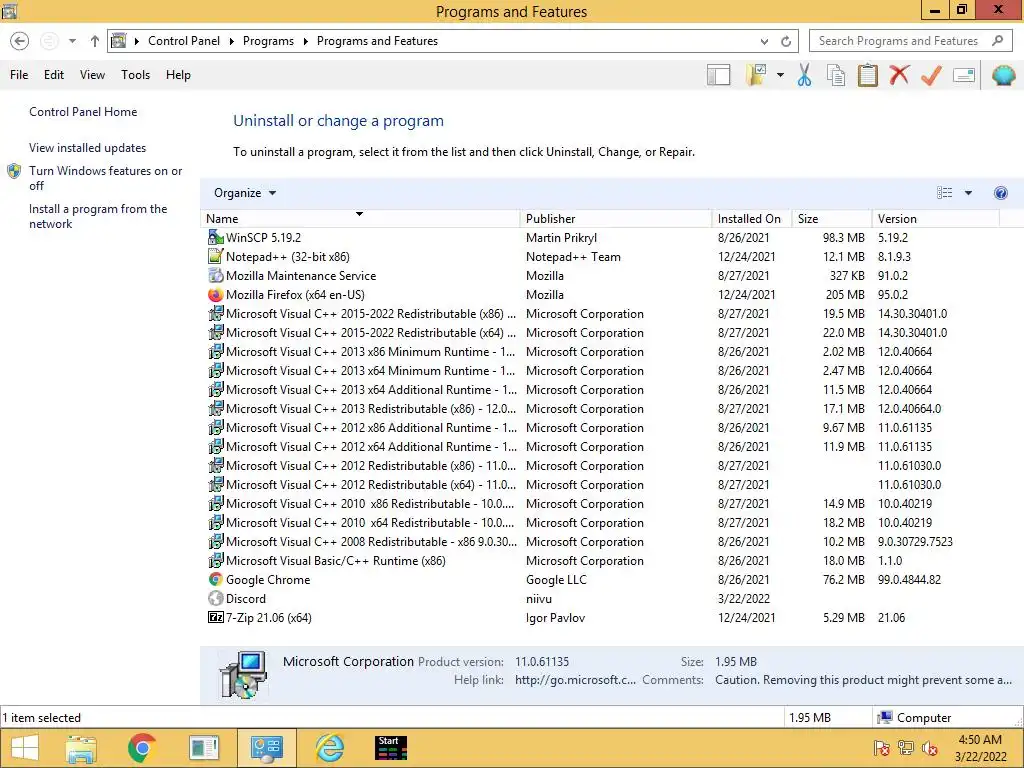The width and height of the screenshot is (1024, 768).
Task: Open the Start button on taskbar
Action: [24, 748]
